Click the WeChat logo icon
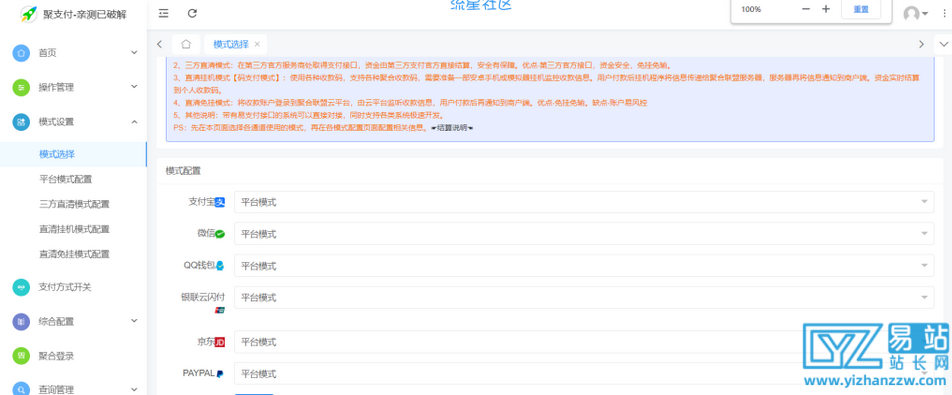The width and height of the screenshot is (952, 395). coord(220,234)
